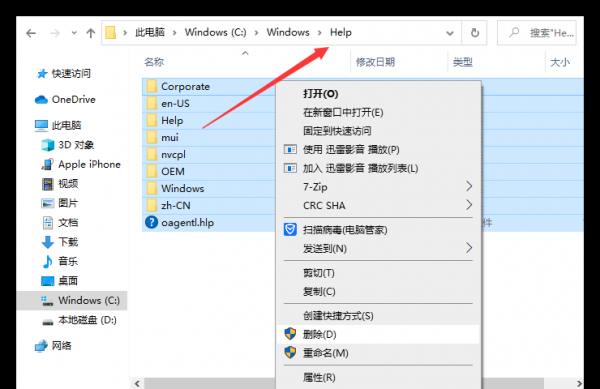Open OneDrive in the sidebar
This screenshot has width=600, height=389.
coord(65,99)
